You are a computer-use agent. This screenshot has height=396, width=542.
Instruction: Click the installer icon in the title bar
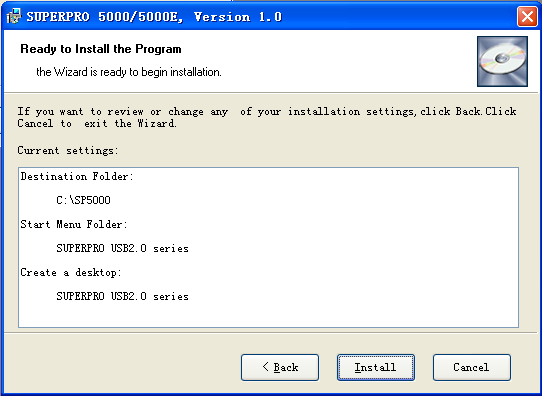pyautogui.click(x=14, y=16)
